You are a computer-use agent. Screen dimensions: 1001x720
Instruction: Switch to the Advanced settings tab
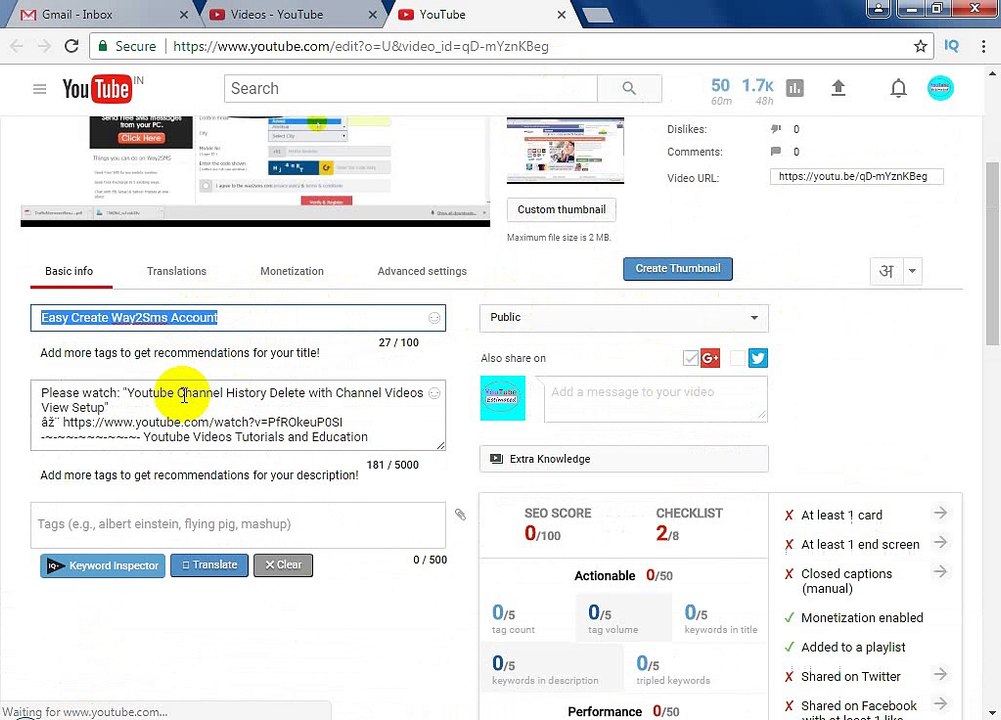pyautogui.click(x=422, y=271)
